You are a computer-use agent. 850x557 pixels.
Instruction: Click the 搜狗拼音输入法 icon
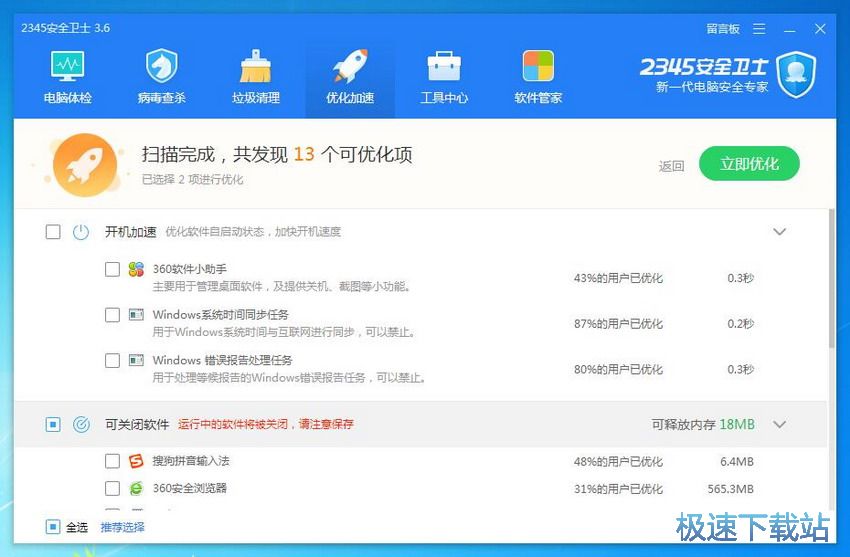[x=136, y=461]
